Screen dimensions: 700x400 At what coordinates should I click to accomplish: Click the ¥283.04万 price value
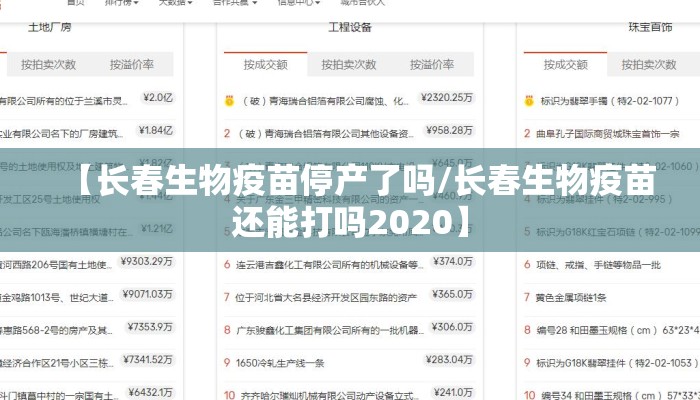coord(449,359)
